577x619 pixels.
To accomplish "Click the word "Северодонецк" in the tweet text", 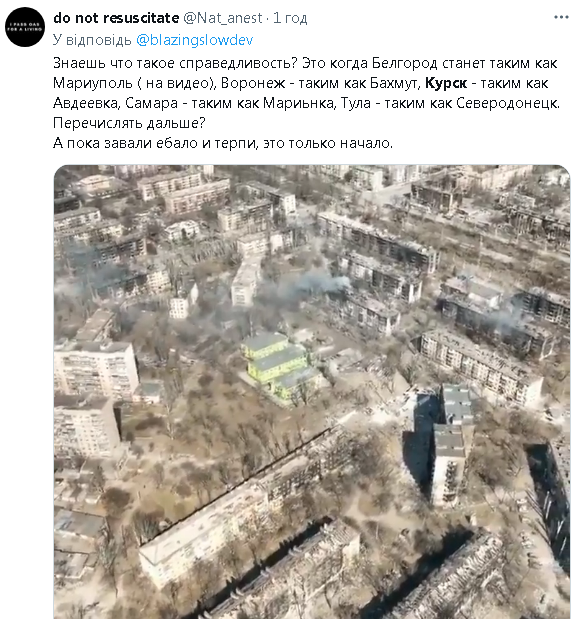I will [x=508, y=103].
